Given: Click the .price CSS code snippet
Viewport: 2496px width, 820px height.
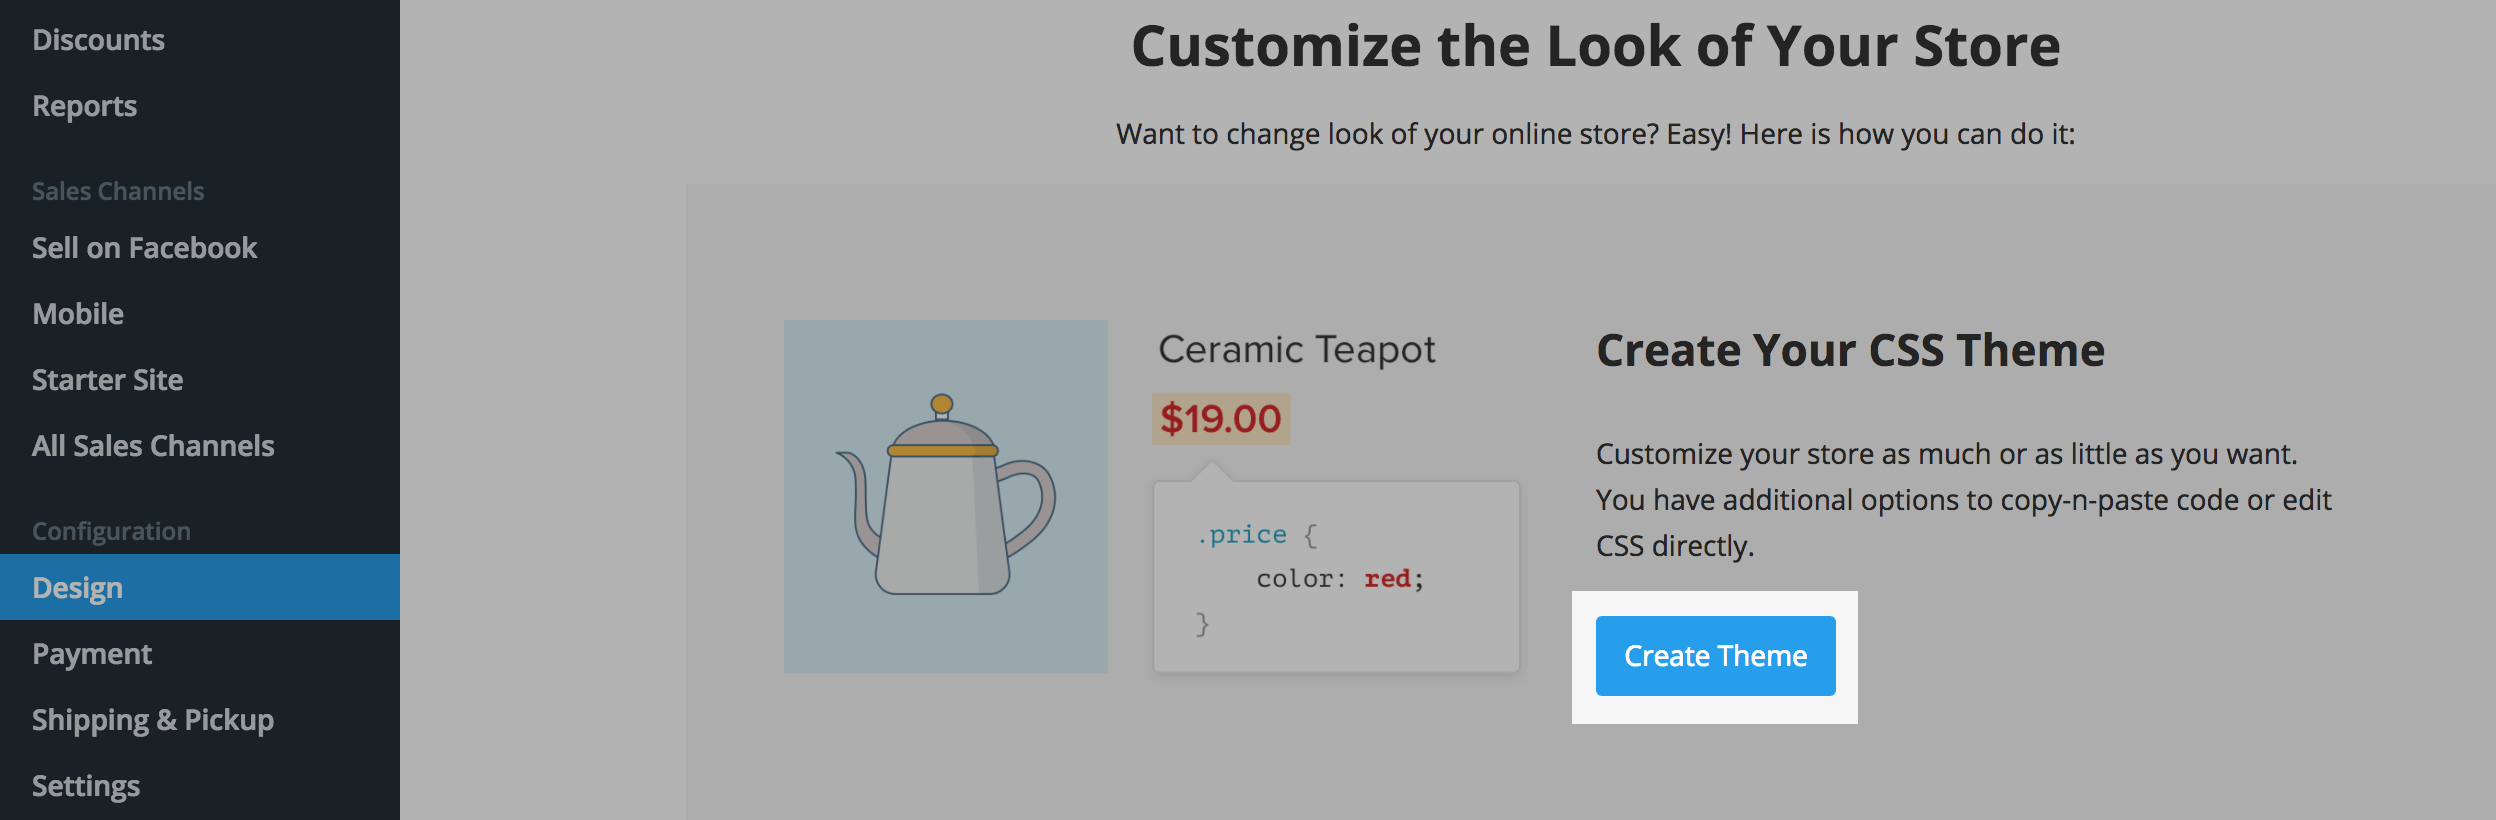Looking at the screenshot, I should point(1336,577).
